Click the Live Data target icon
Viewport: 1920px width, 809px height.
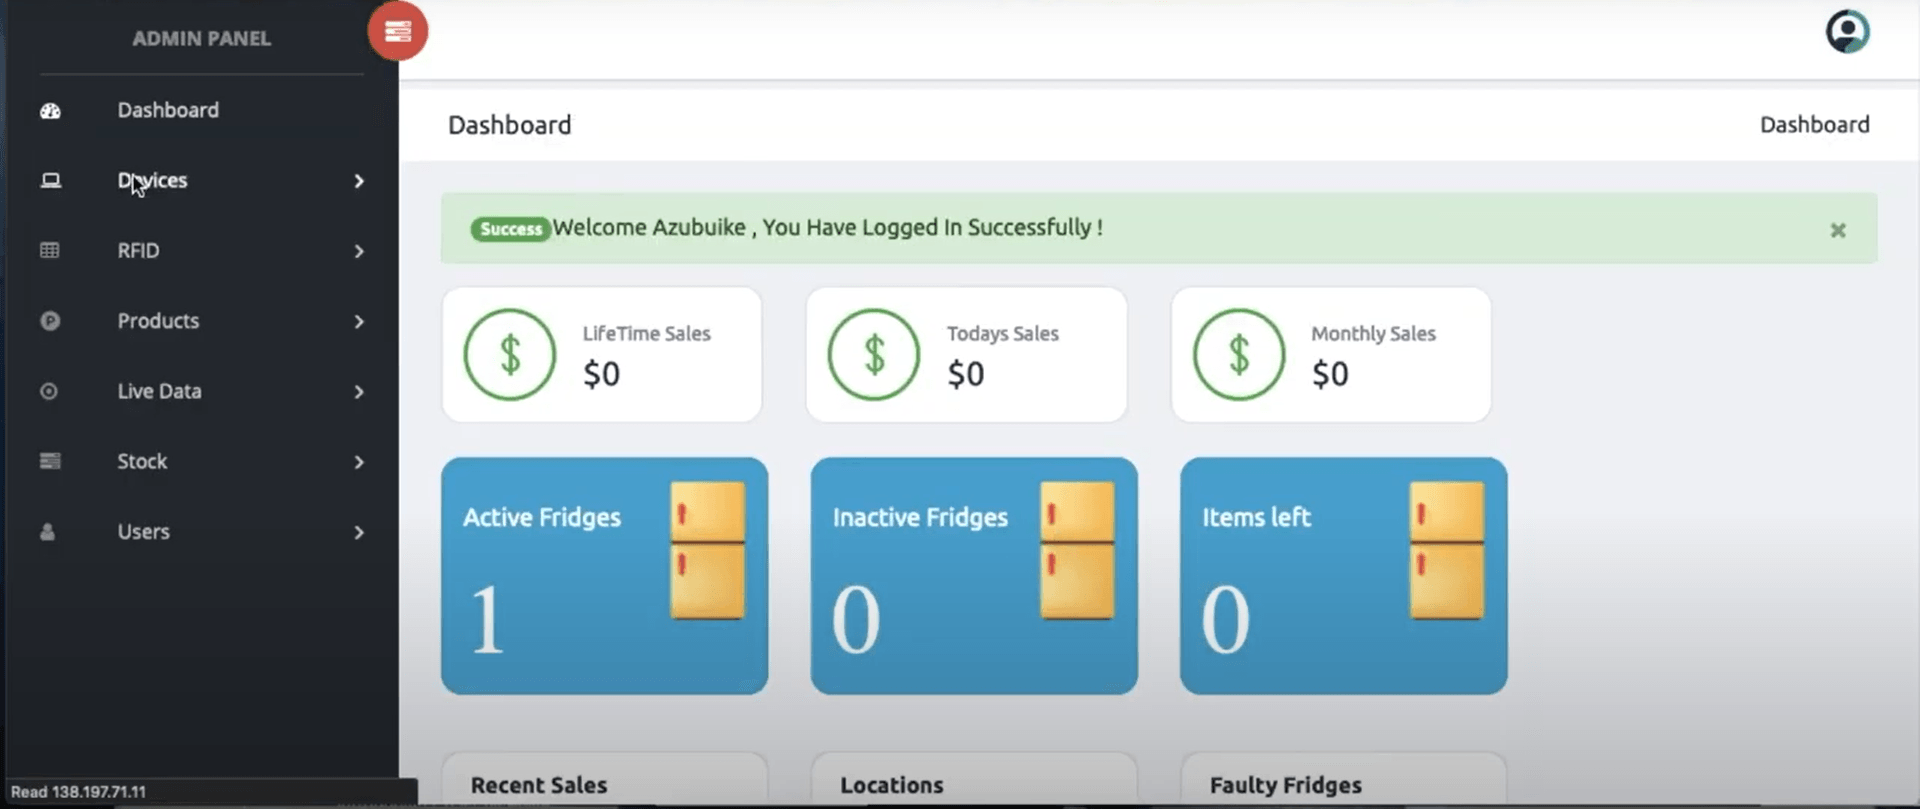tap(49, 392)
